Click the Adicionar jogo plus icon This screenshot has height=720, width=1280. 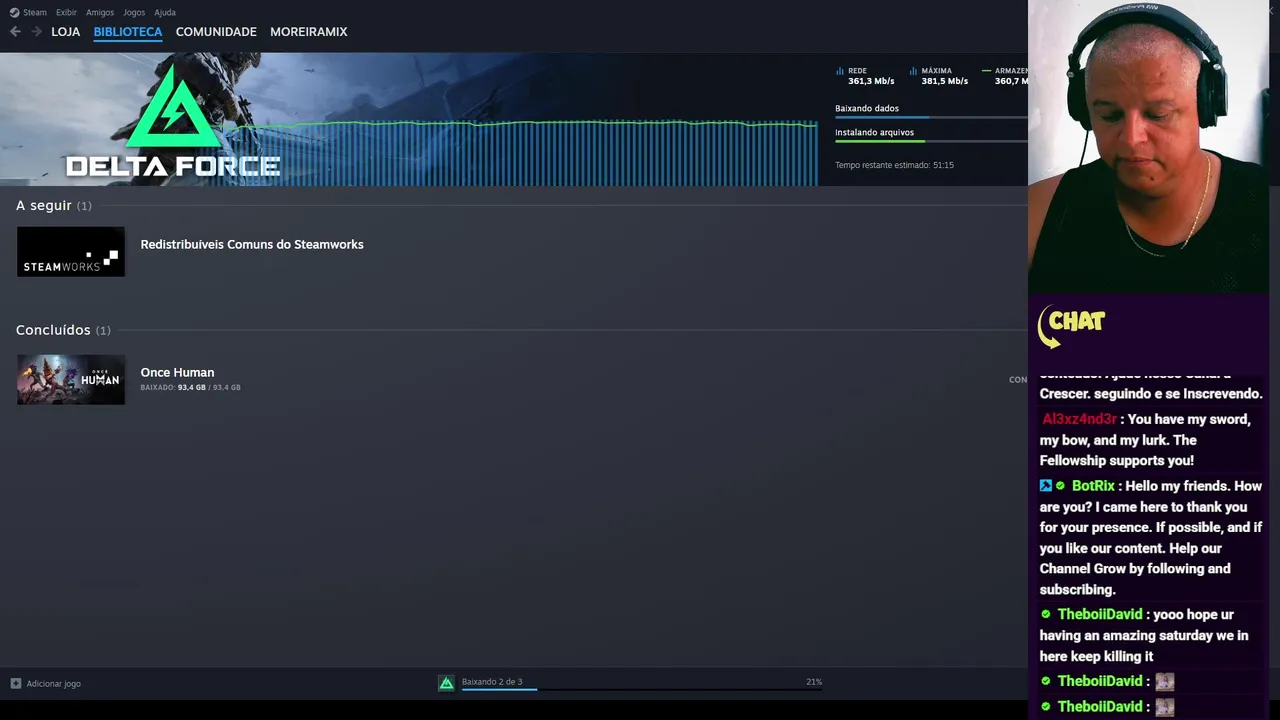click(x=16, y=684)
